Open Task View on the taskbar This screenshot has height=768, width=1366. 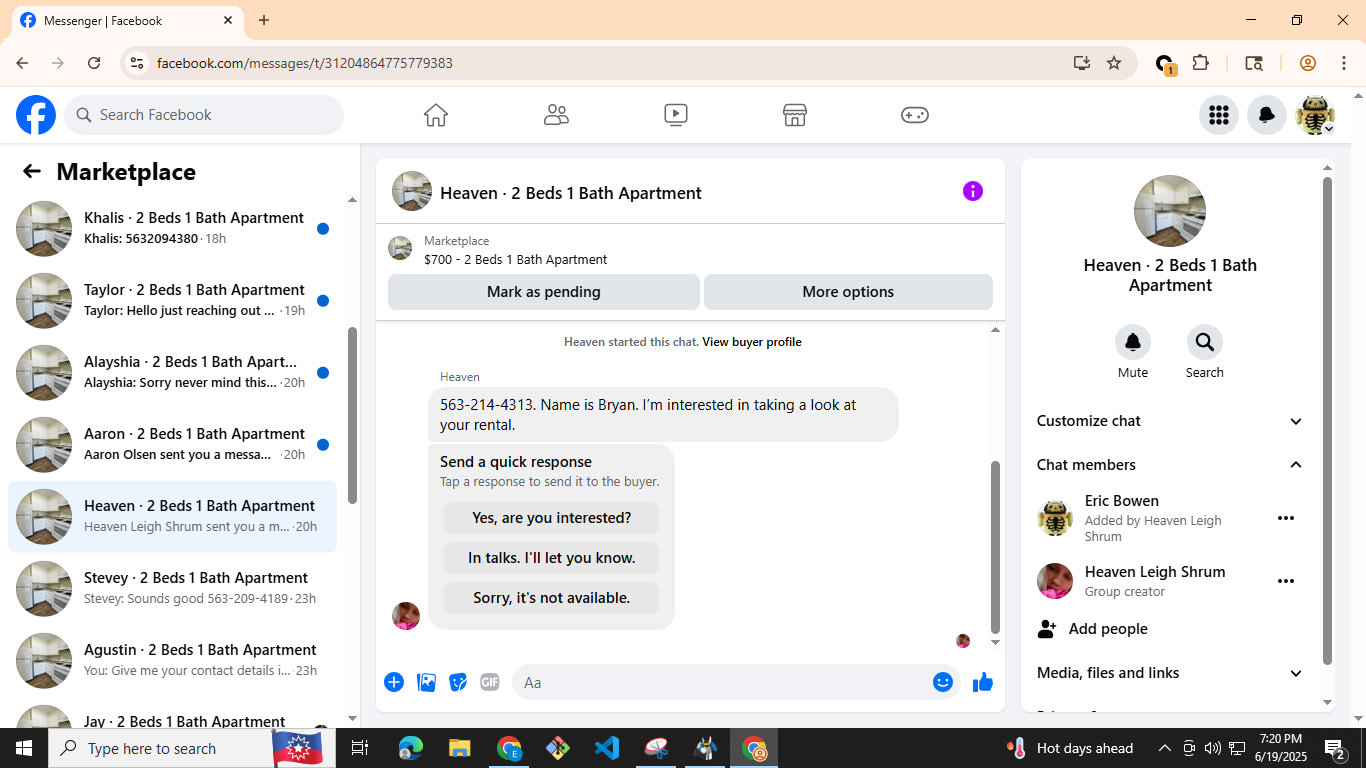pos(360,748)
